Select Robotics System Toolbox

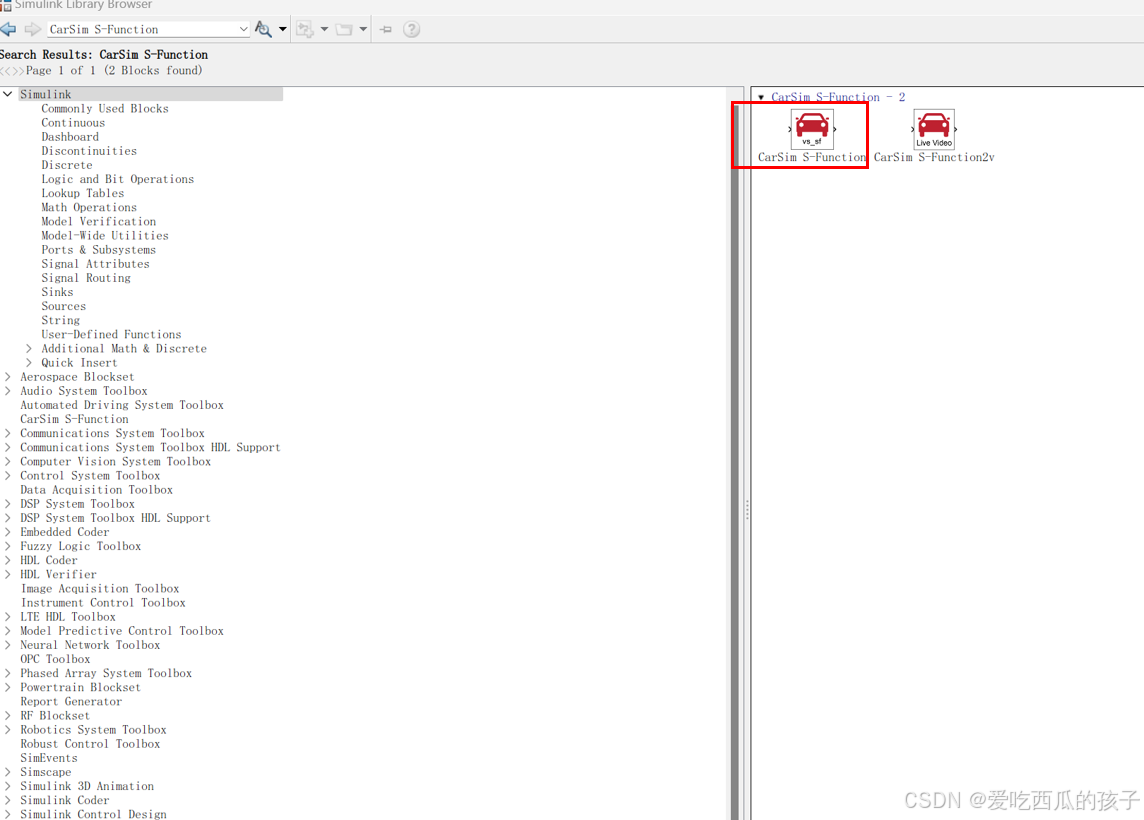pos(93,730)
